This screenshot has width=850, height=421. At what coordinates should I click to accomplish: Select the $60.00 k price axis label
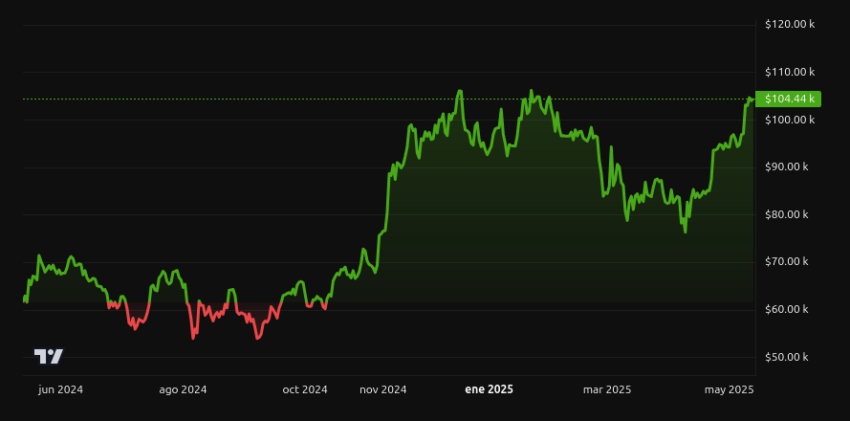[x=787, y=309]
